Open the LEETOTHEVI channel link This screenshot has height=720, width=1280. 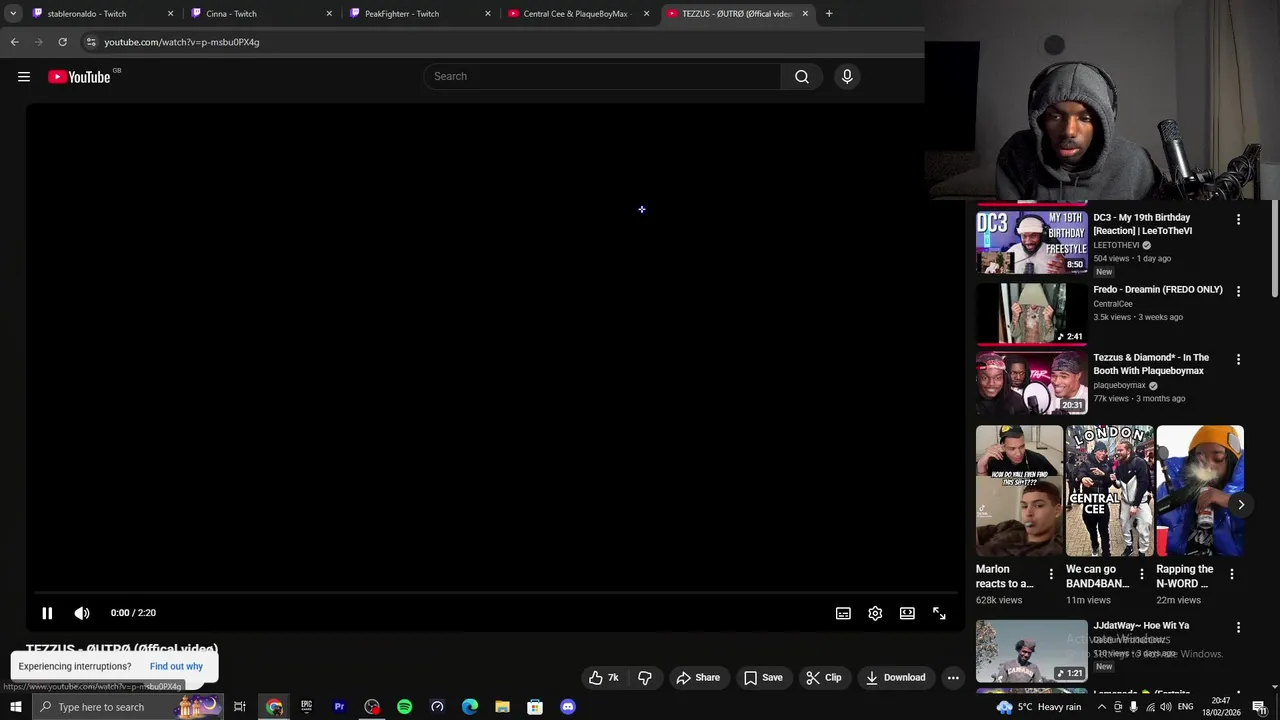(1116, 245)
